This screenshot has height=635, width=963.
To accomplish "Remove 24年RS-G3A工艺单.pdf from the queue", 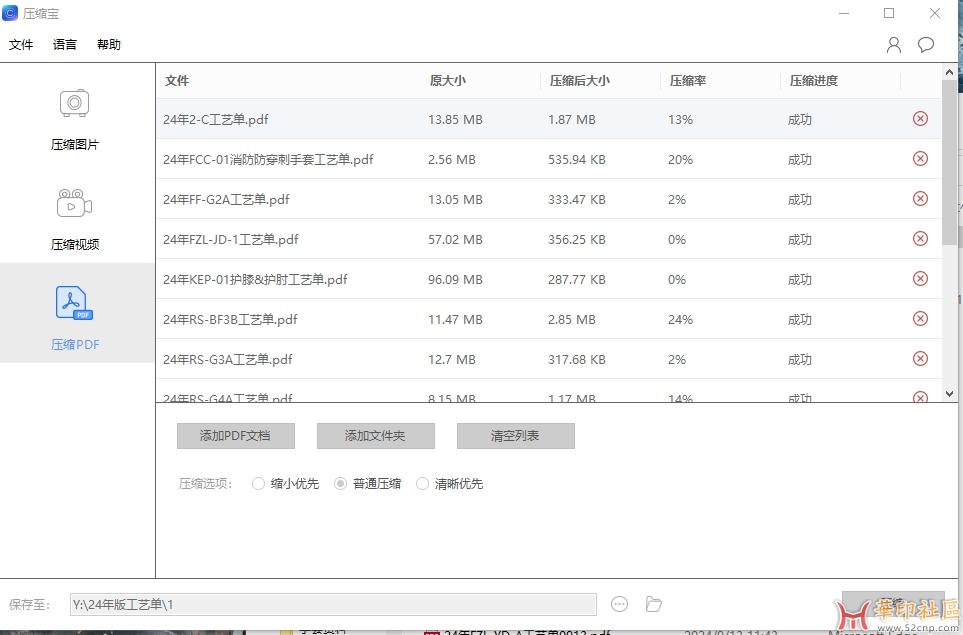I will click(919, 358).
